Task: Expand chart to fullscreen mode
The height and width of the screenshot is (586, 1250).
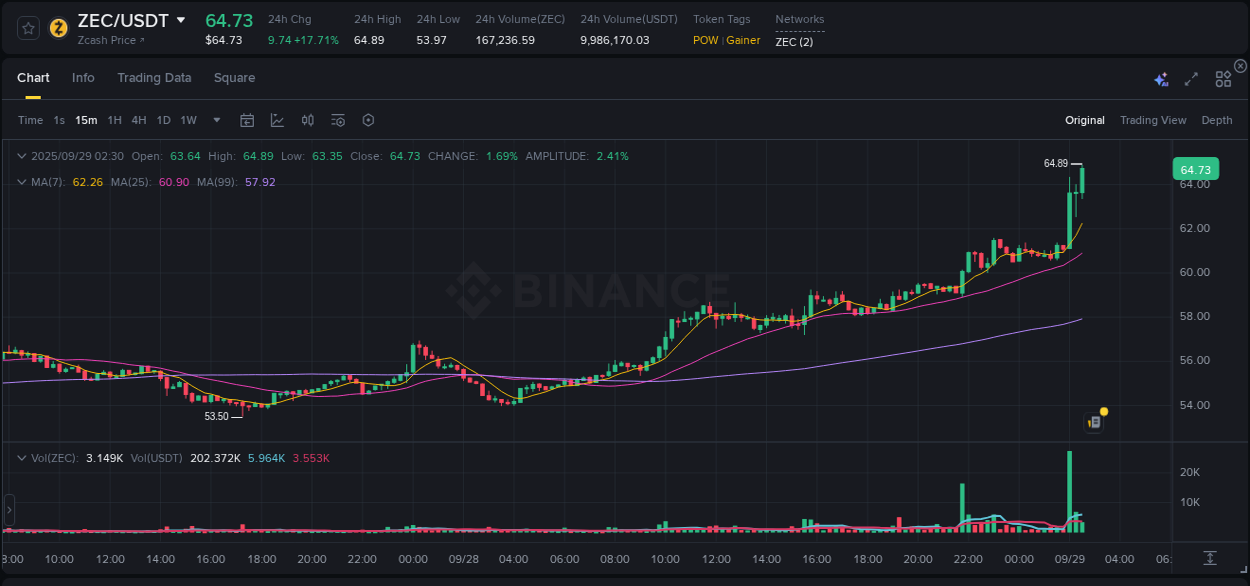Action: point(1191,77)
